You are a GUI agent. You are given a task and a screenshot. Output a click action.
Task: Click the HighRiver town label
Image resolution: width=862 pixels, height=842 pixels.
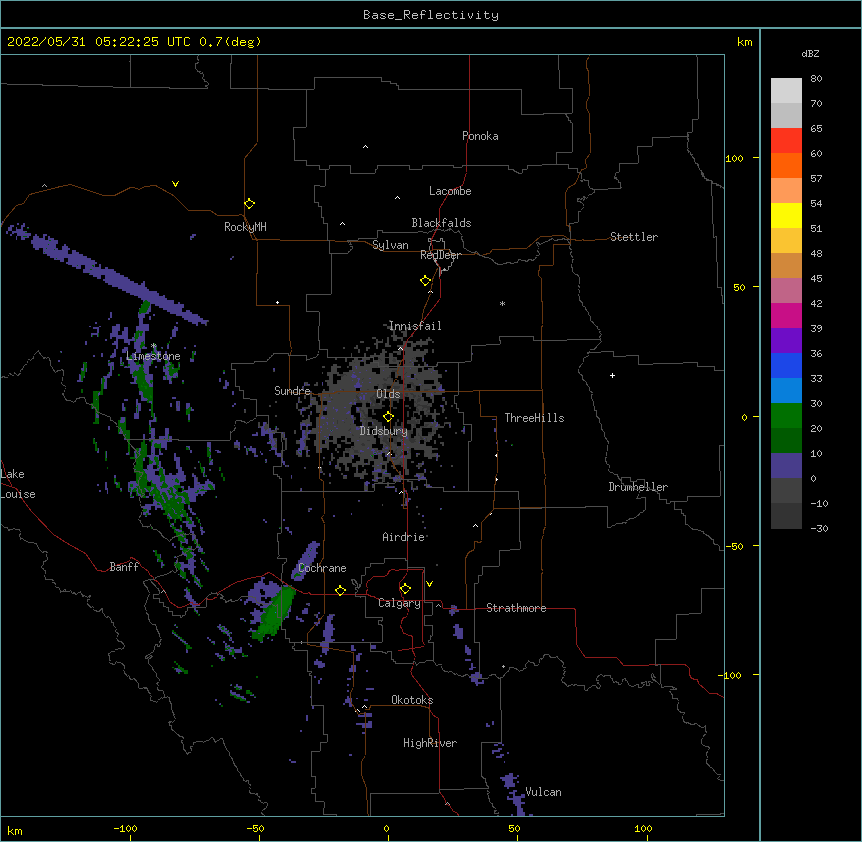[x=430, y=743]
